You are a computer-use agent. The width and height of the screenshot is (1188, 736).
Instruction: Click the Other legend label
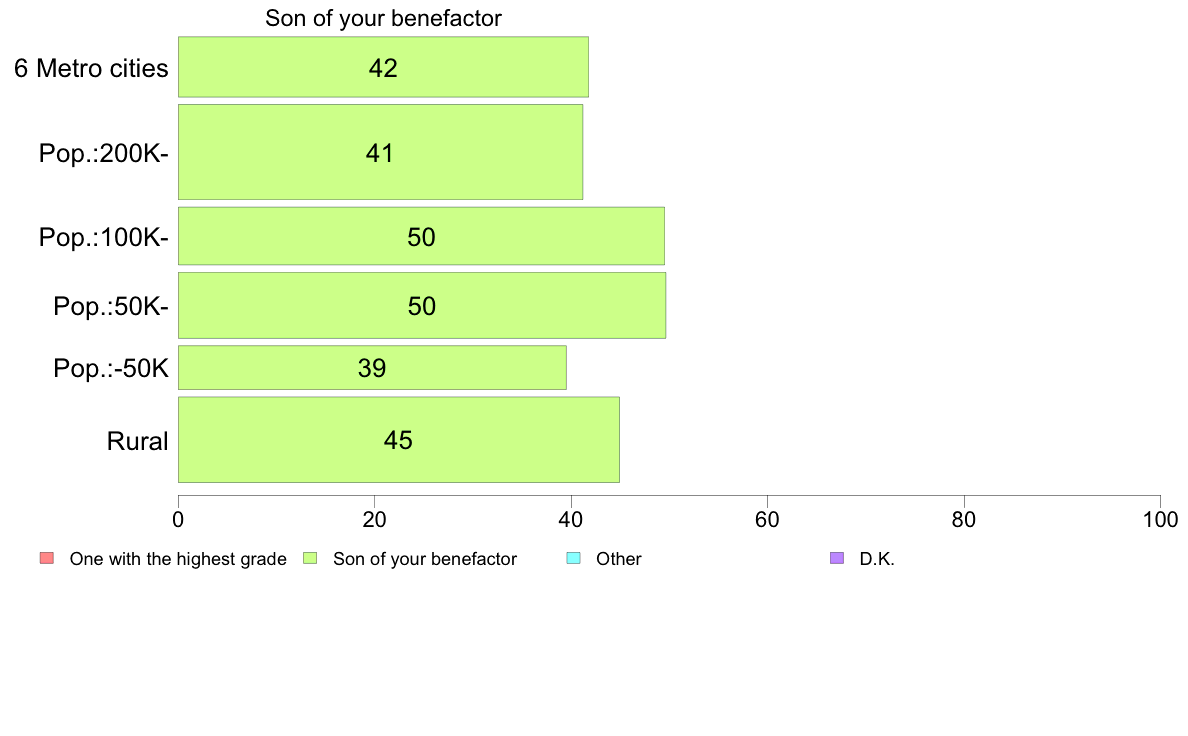619,559
